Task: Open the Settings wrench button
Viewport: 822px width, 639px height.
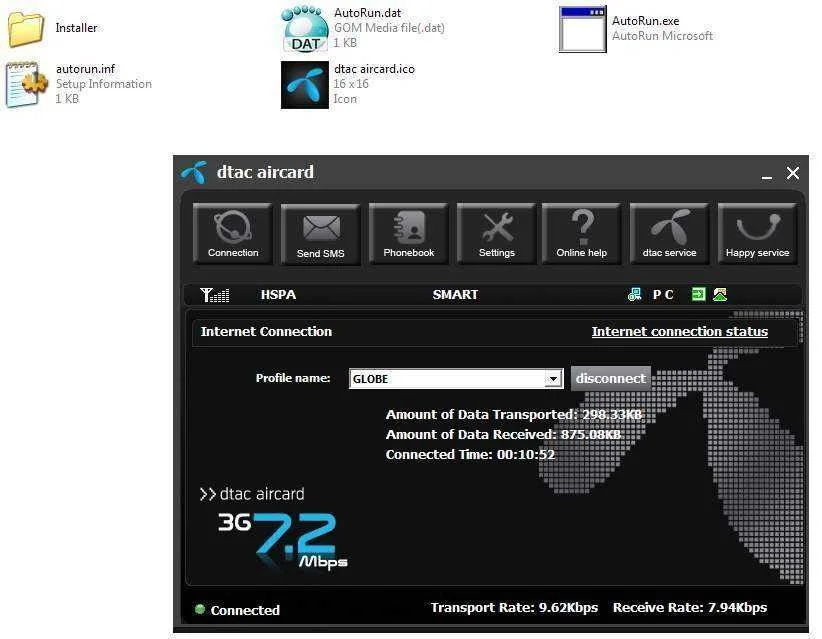Action: pos(496,233)
